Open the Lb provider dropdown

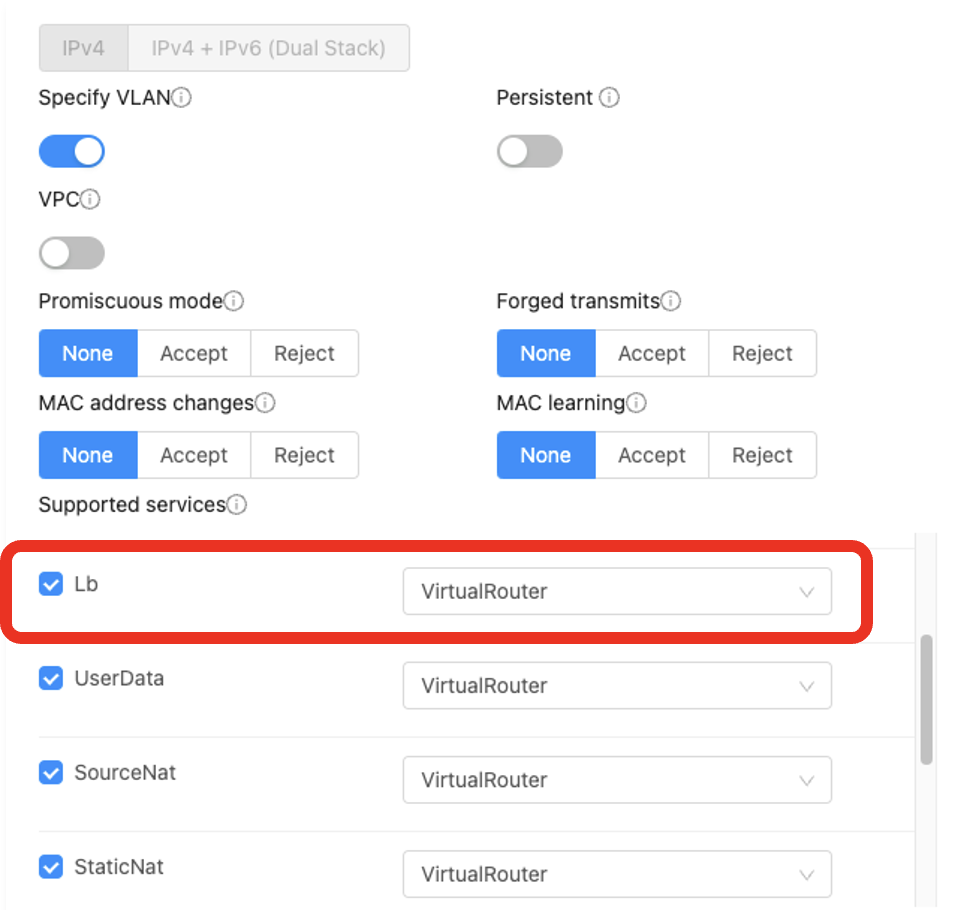tap(617, 592)
